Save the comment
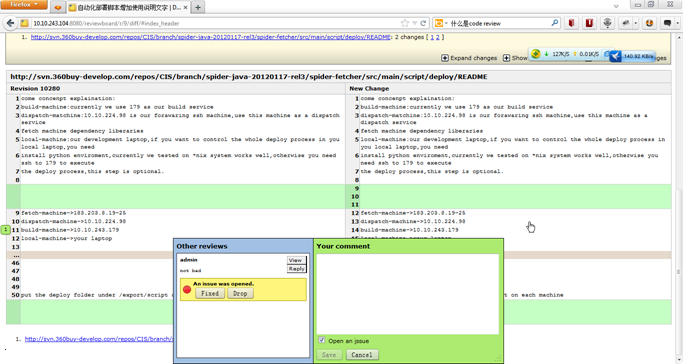Viewport: 683px width, 364px height. (x=329, y=355)
